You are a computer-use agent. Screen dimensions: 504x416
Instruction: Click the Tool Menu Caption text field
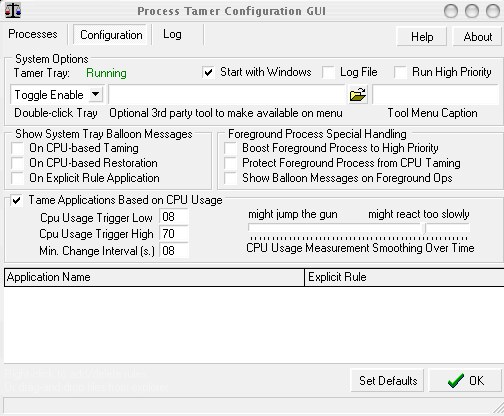[435, 95]
